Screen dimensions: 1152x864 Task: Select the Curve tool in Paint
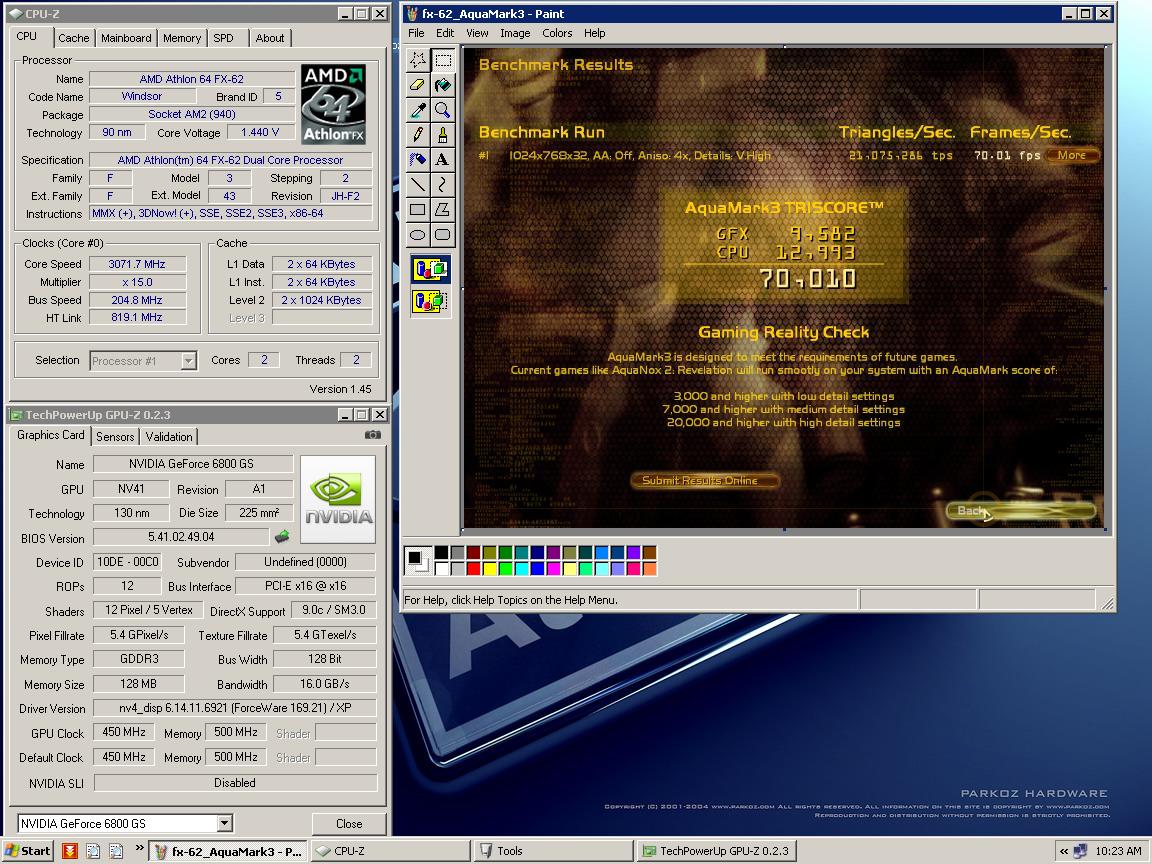(442, 184)
